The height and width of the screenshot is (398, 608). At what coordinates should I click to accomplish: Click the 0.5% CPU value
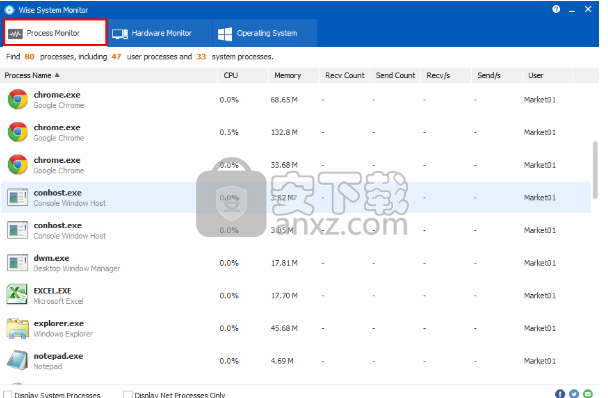click(229, 132)
